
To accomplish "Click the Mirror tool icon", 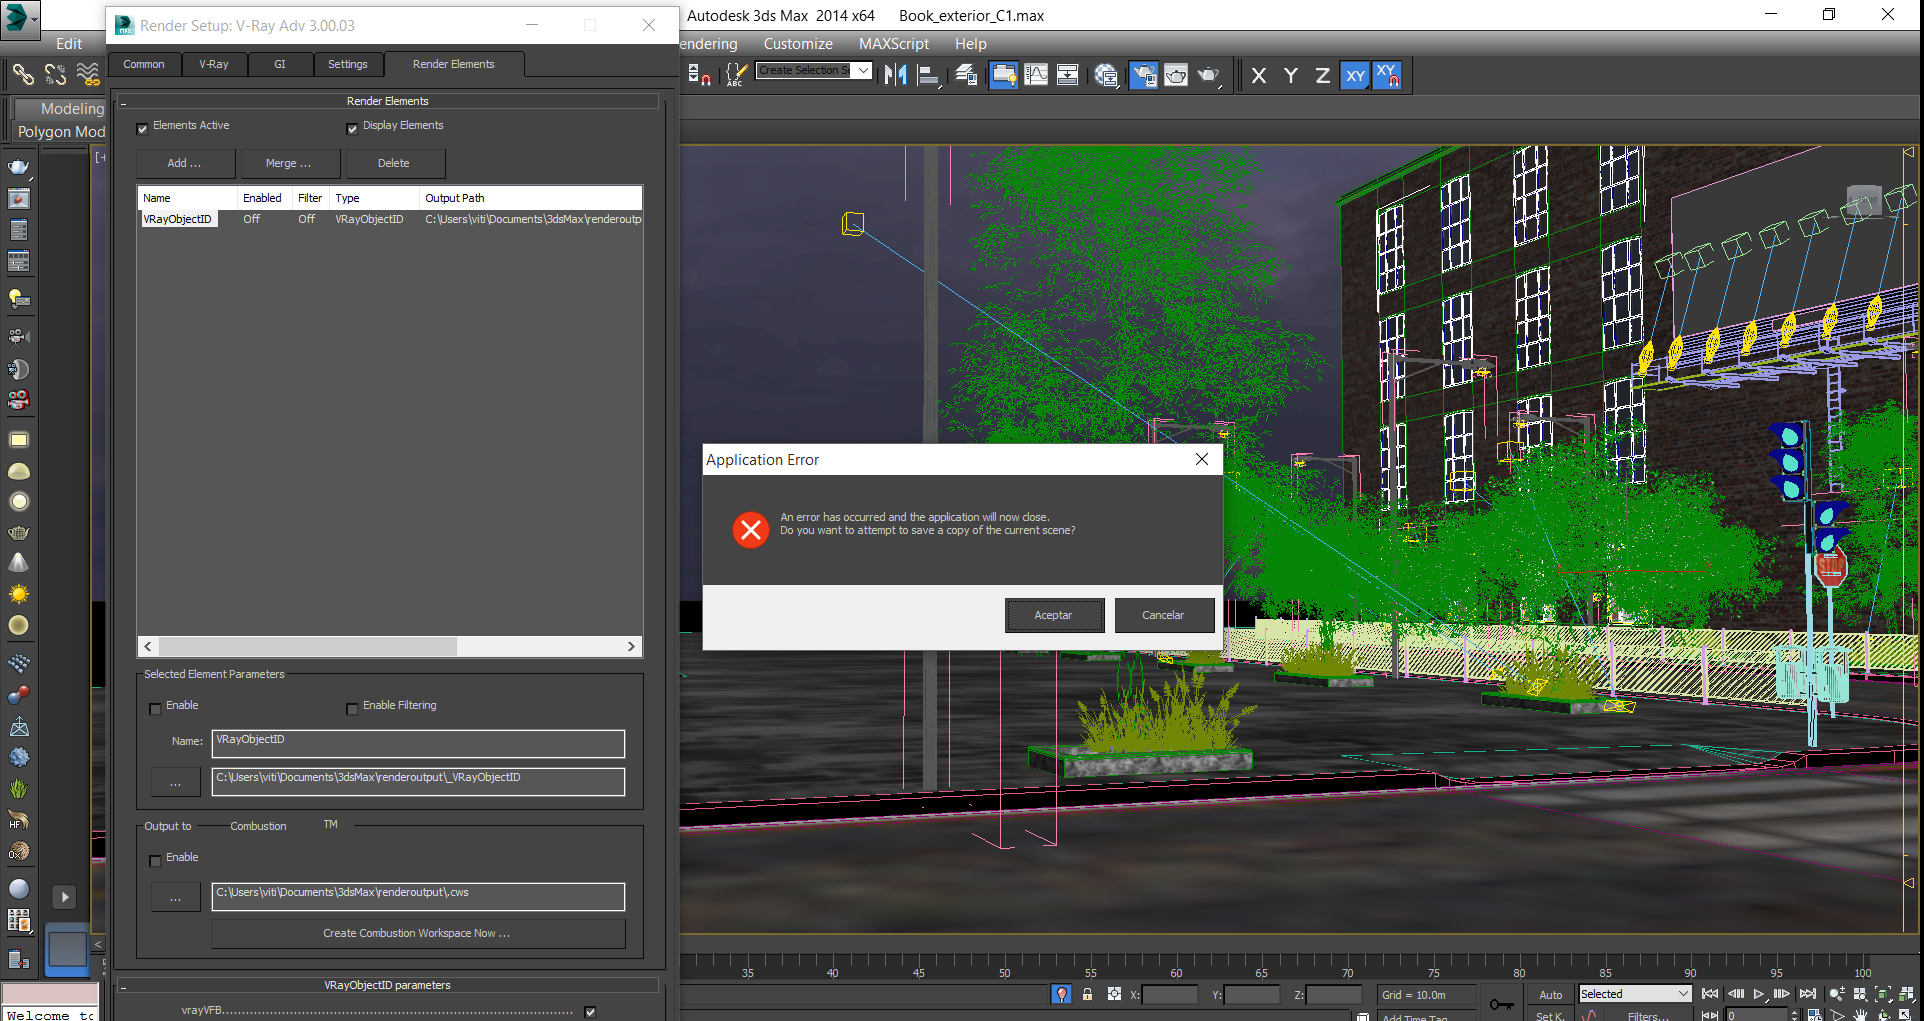I will 896,75.
